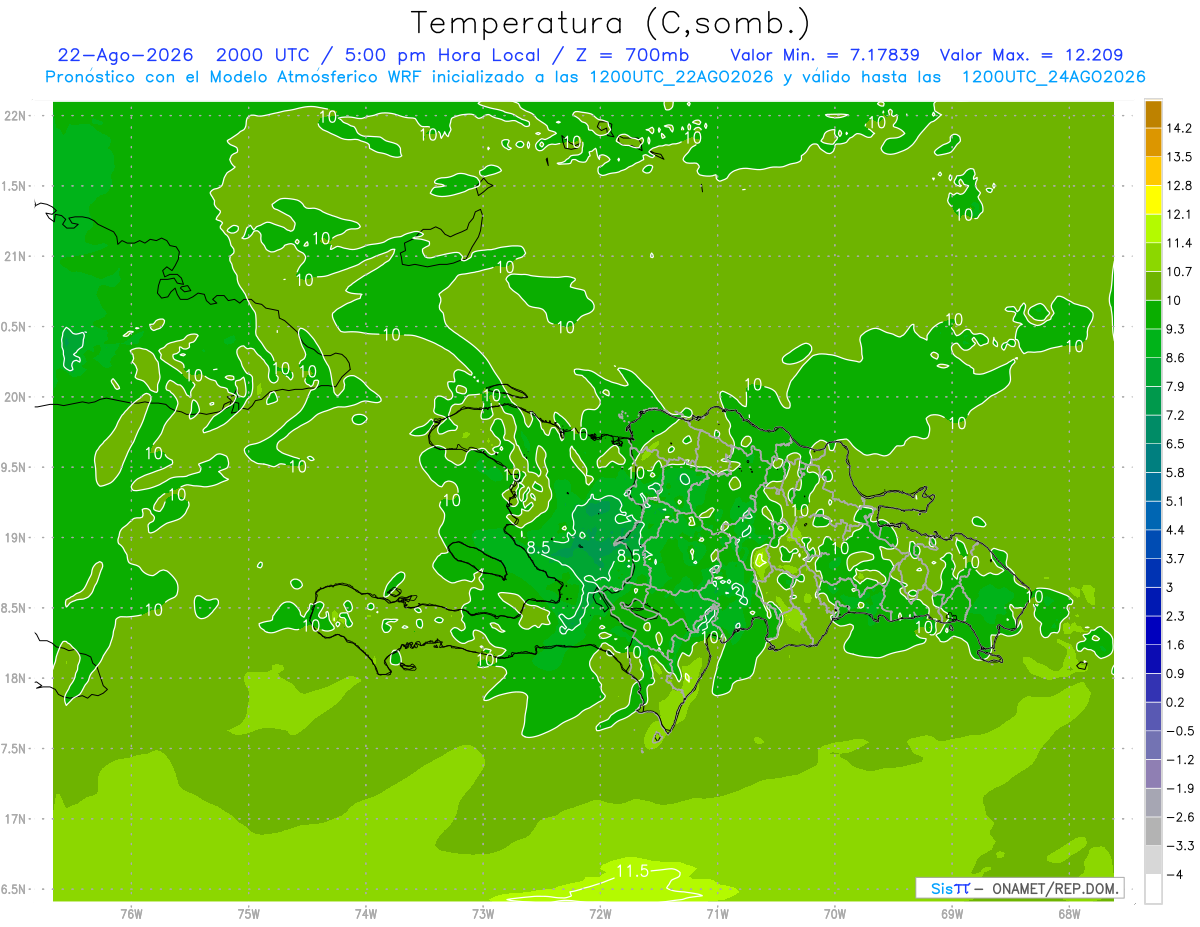This screenshot has height=927, width=1200.
Task: Click the 2.3 value on the color scale
Action: pos(1176,616)
